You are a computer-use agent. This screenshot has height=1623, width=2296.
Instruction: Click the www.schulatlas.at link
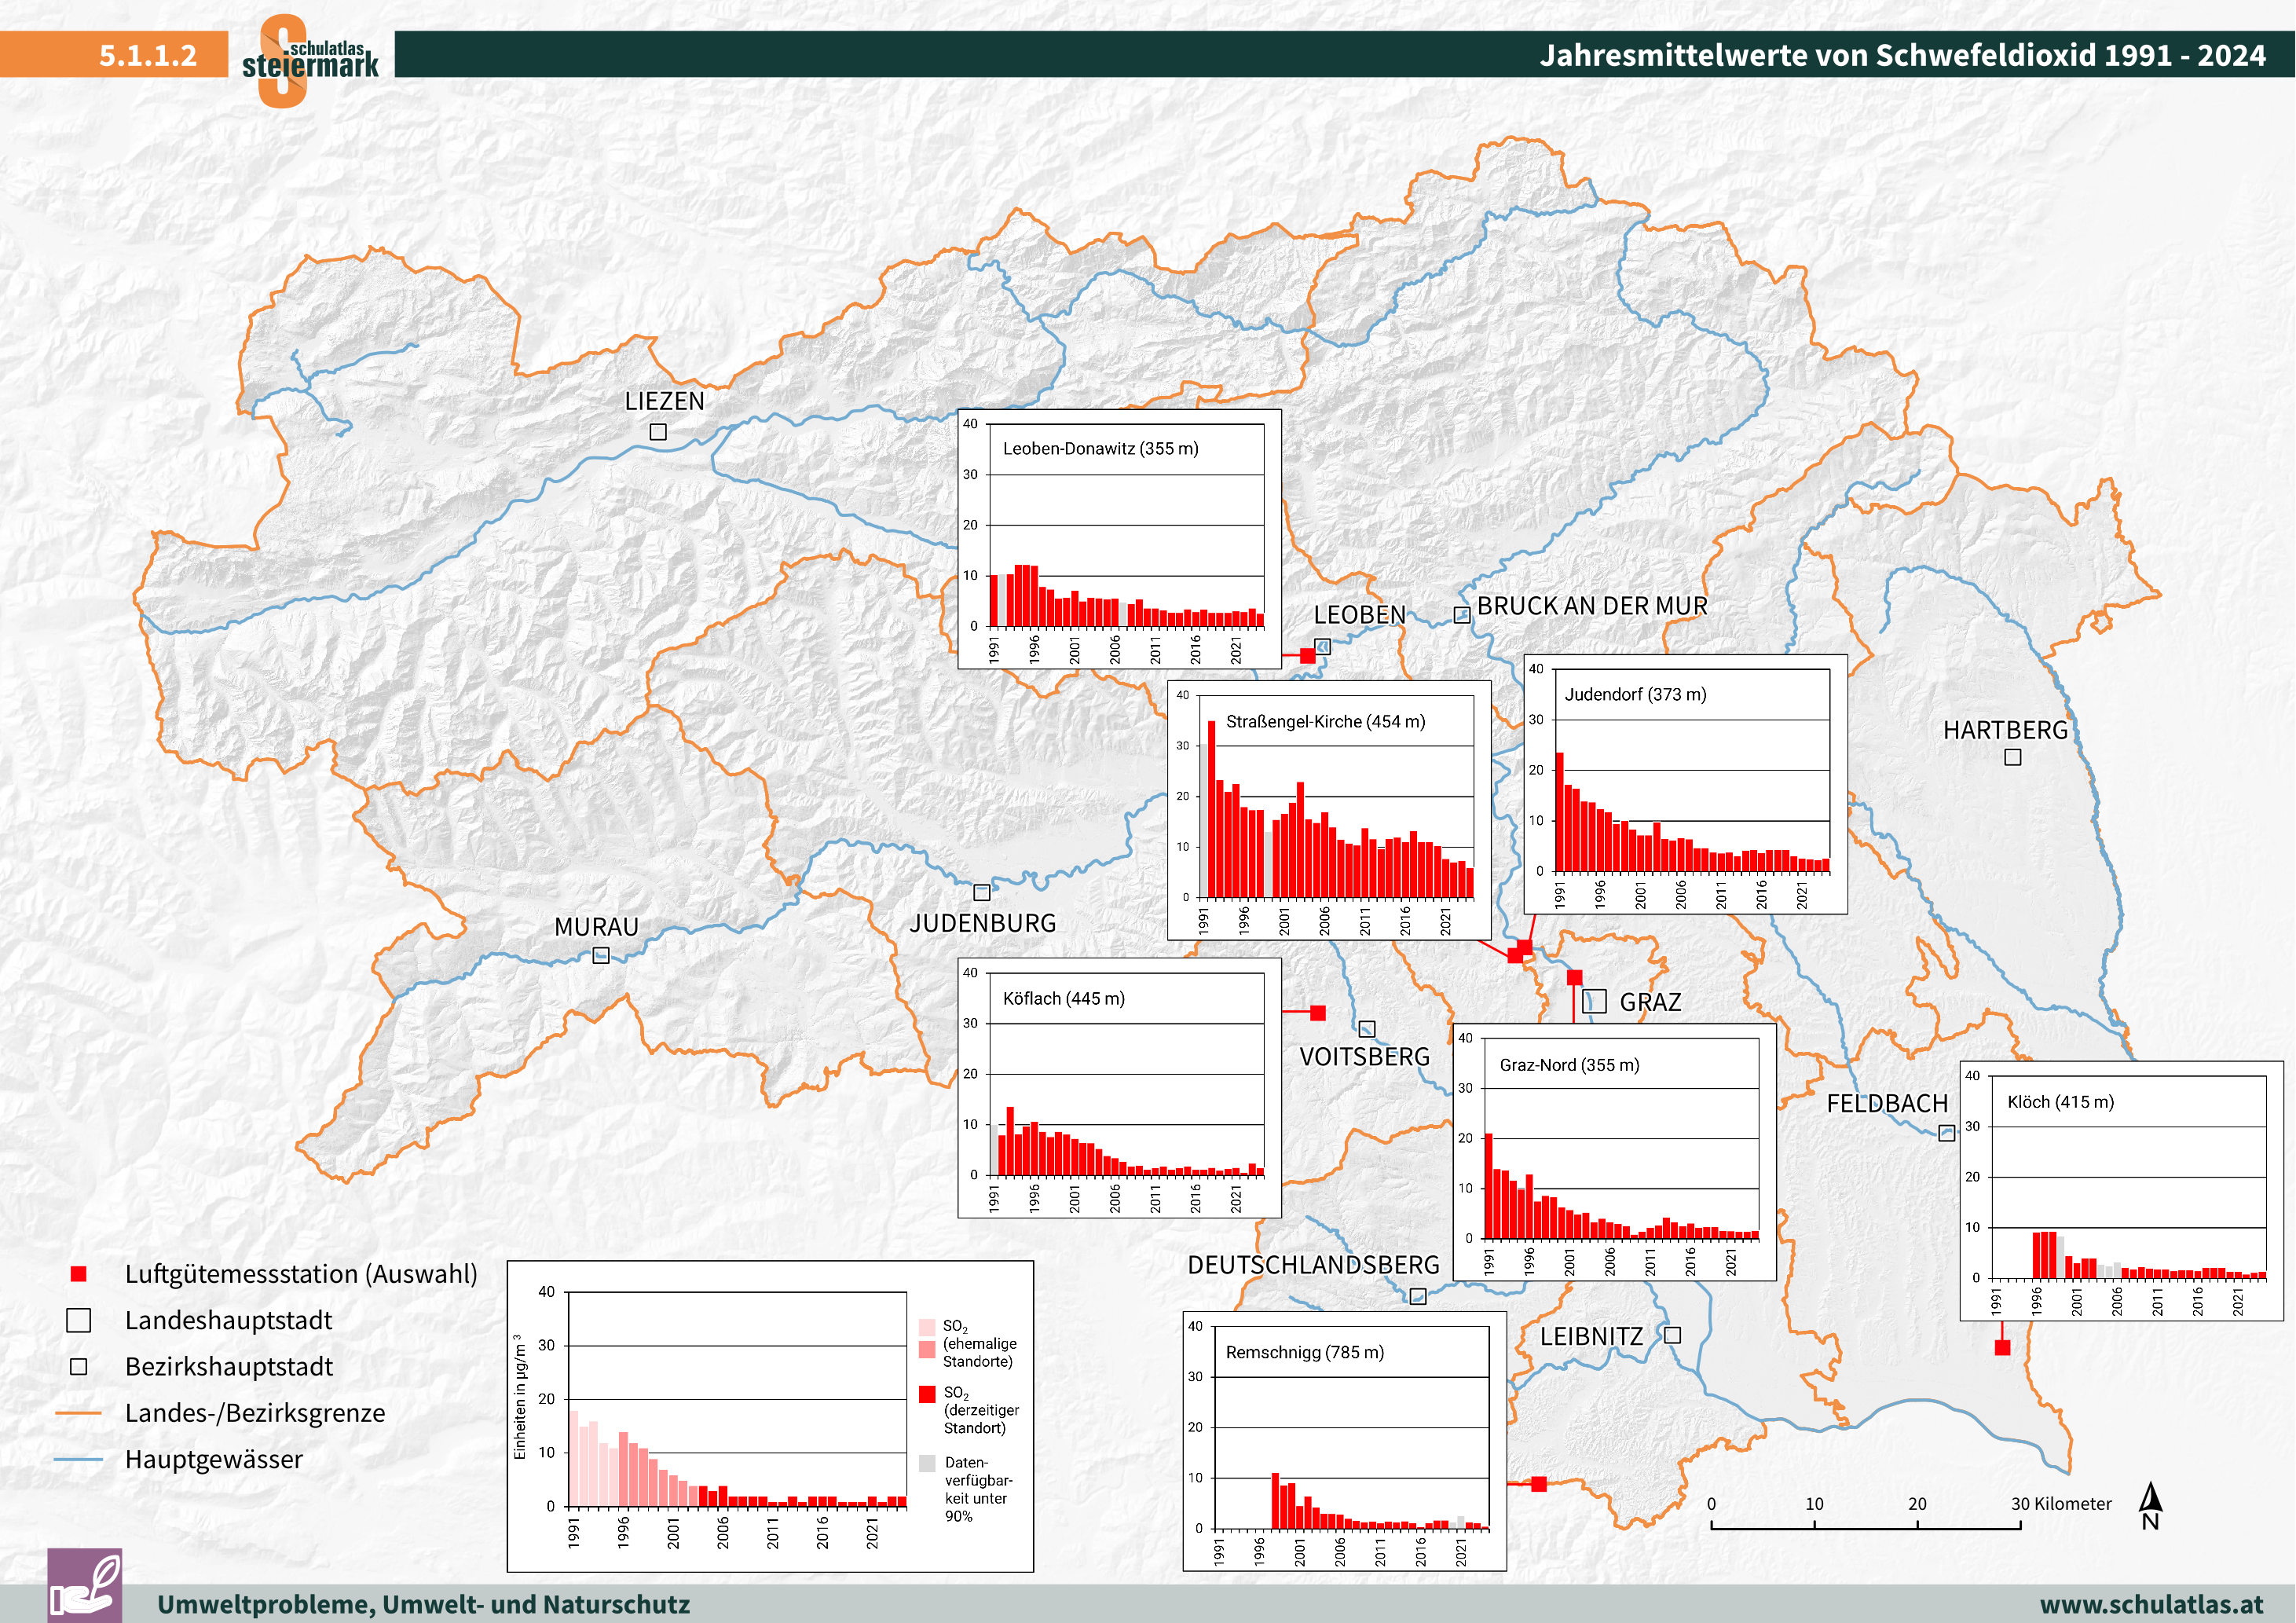[x=2151, y=1604]
